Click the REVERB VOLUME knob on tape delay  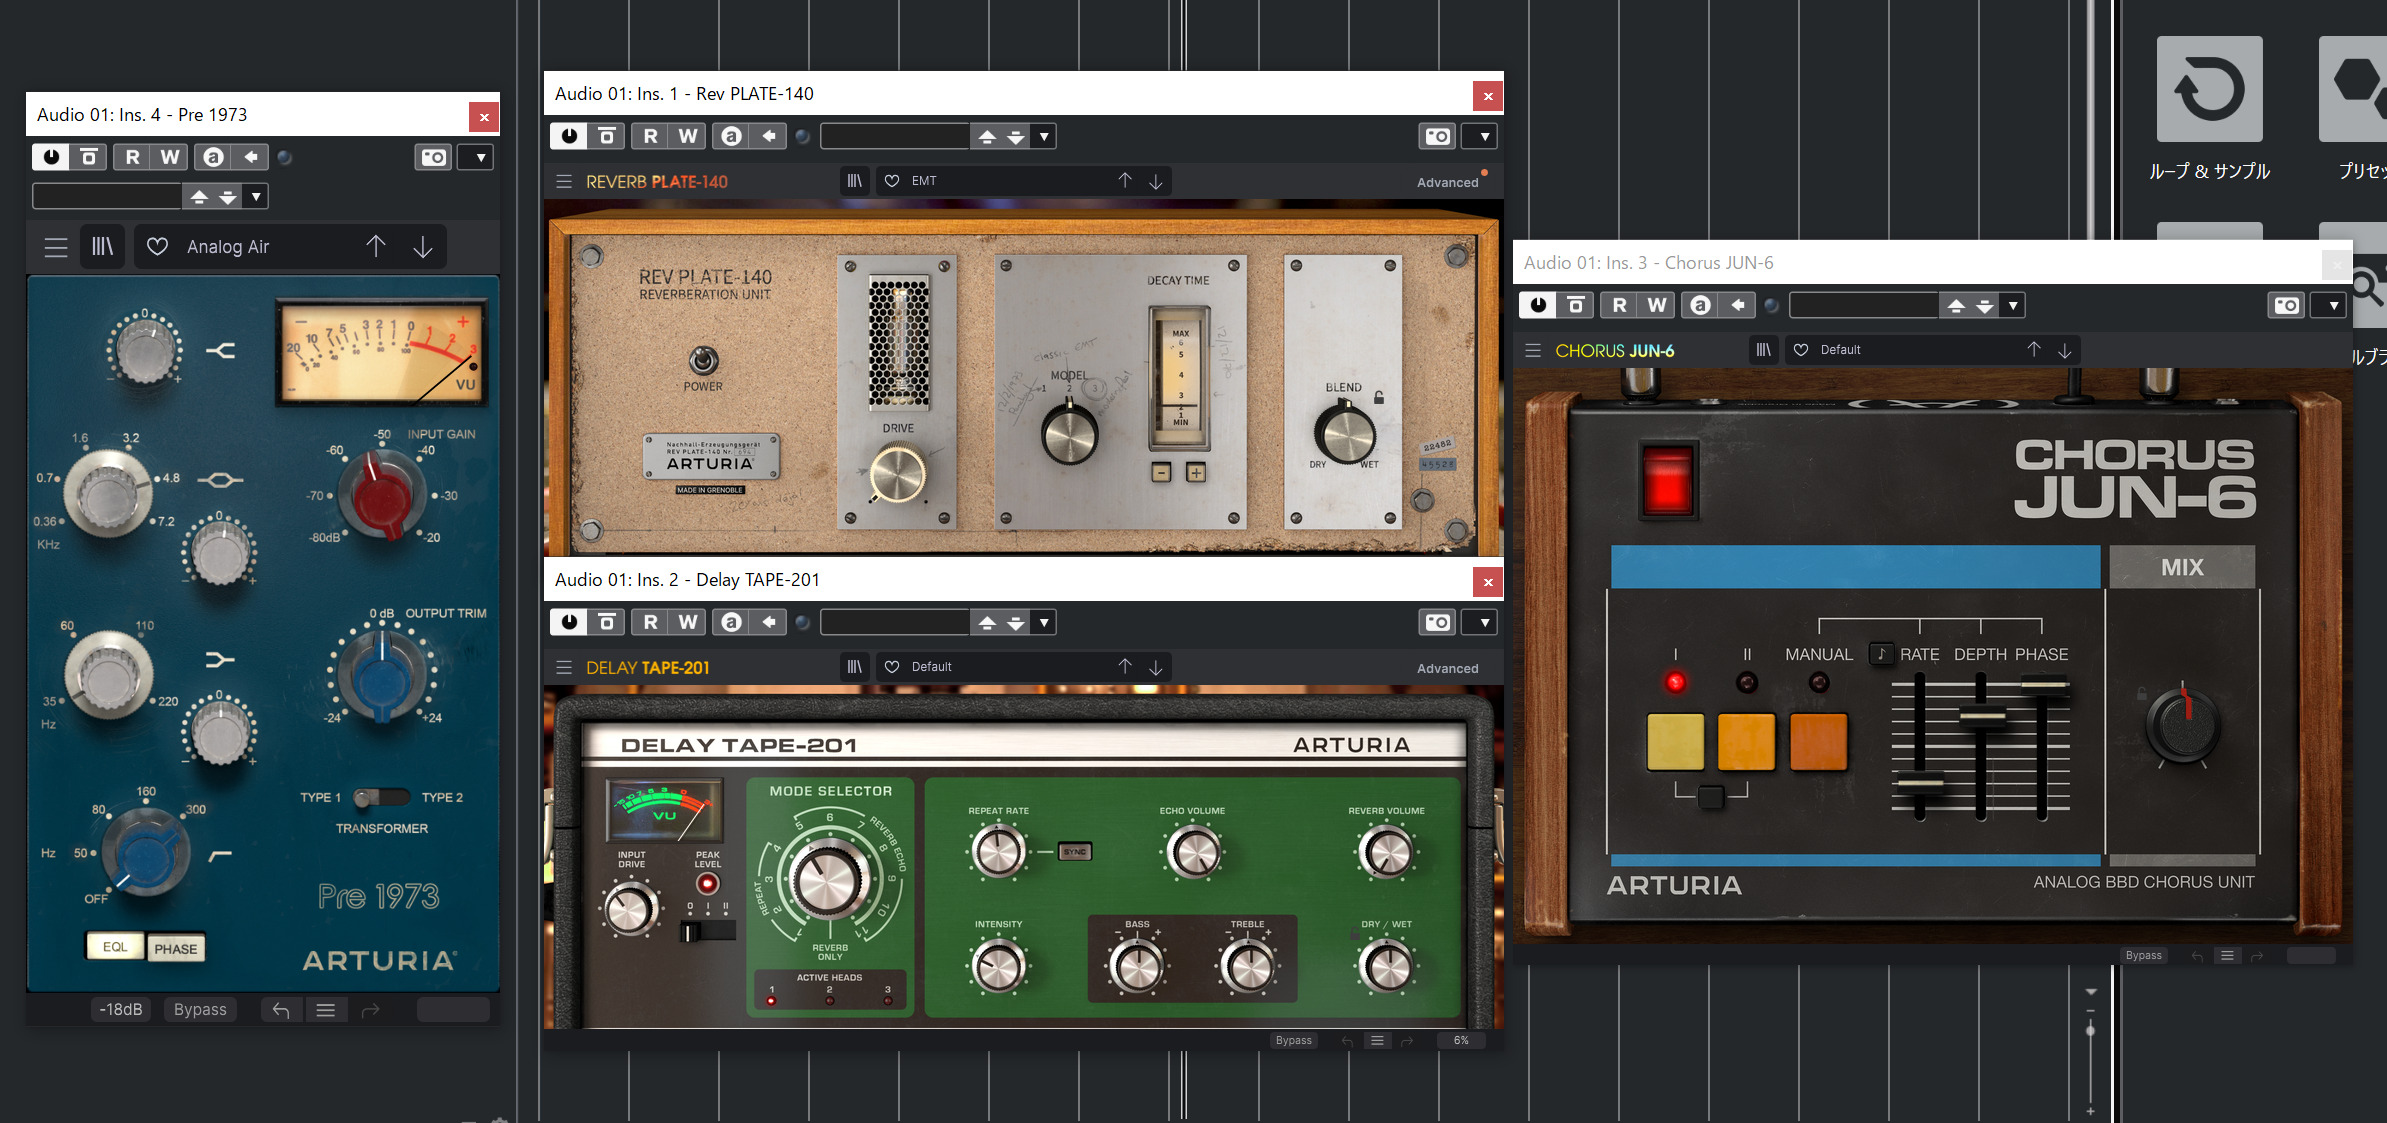(x=1387, y=853)
